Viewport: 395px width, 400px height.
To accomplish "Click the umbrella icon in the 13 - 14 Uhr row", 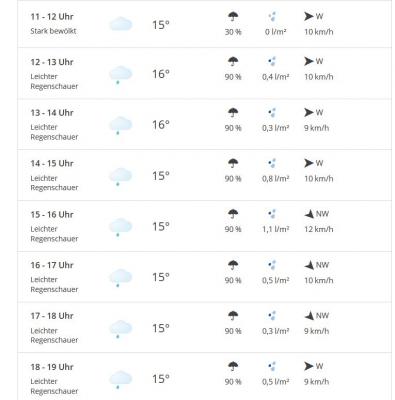I will point(233,113).
